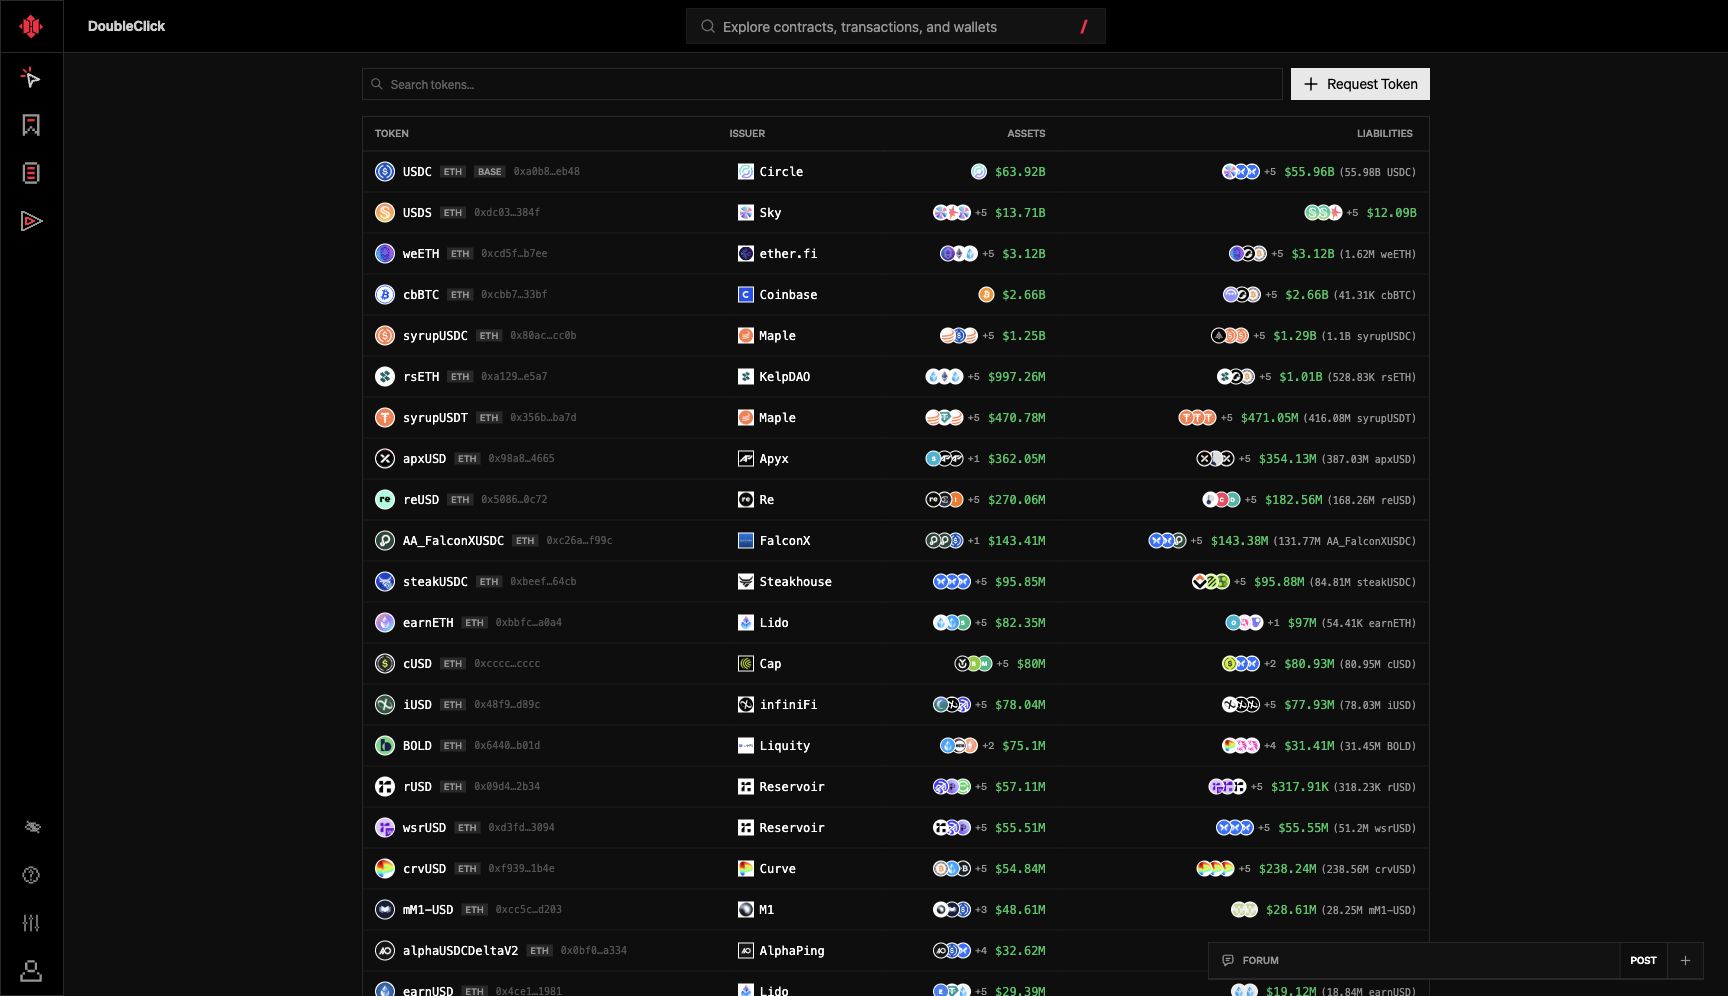
Task: Sort by the TOKEN column header
Action: 391,133
